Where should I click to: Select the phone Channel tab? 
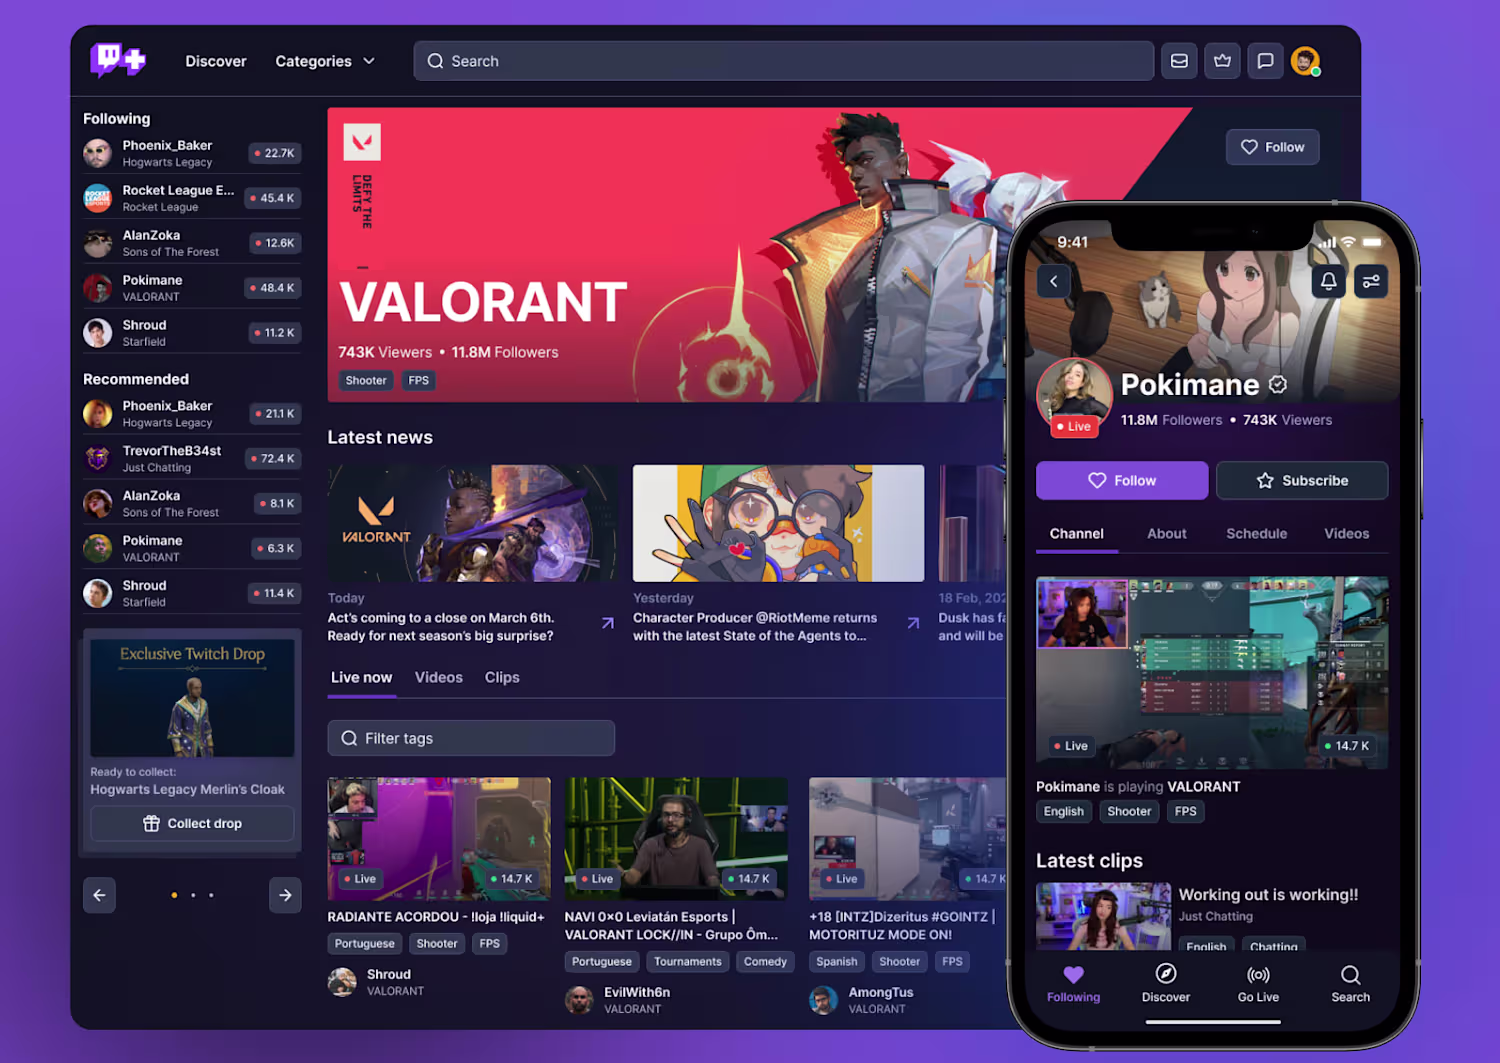click(x=1077, y=534)
